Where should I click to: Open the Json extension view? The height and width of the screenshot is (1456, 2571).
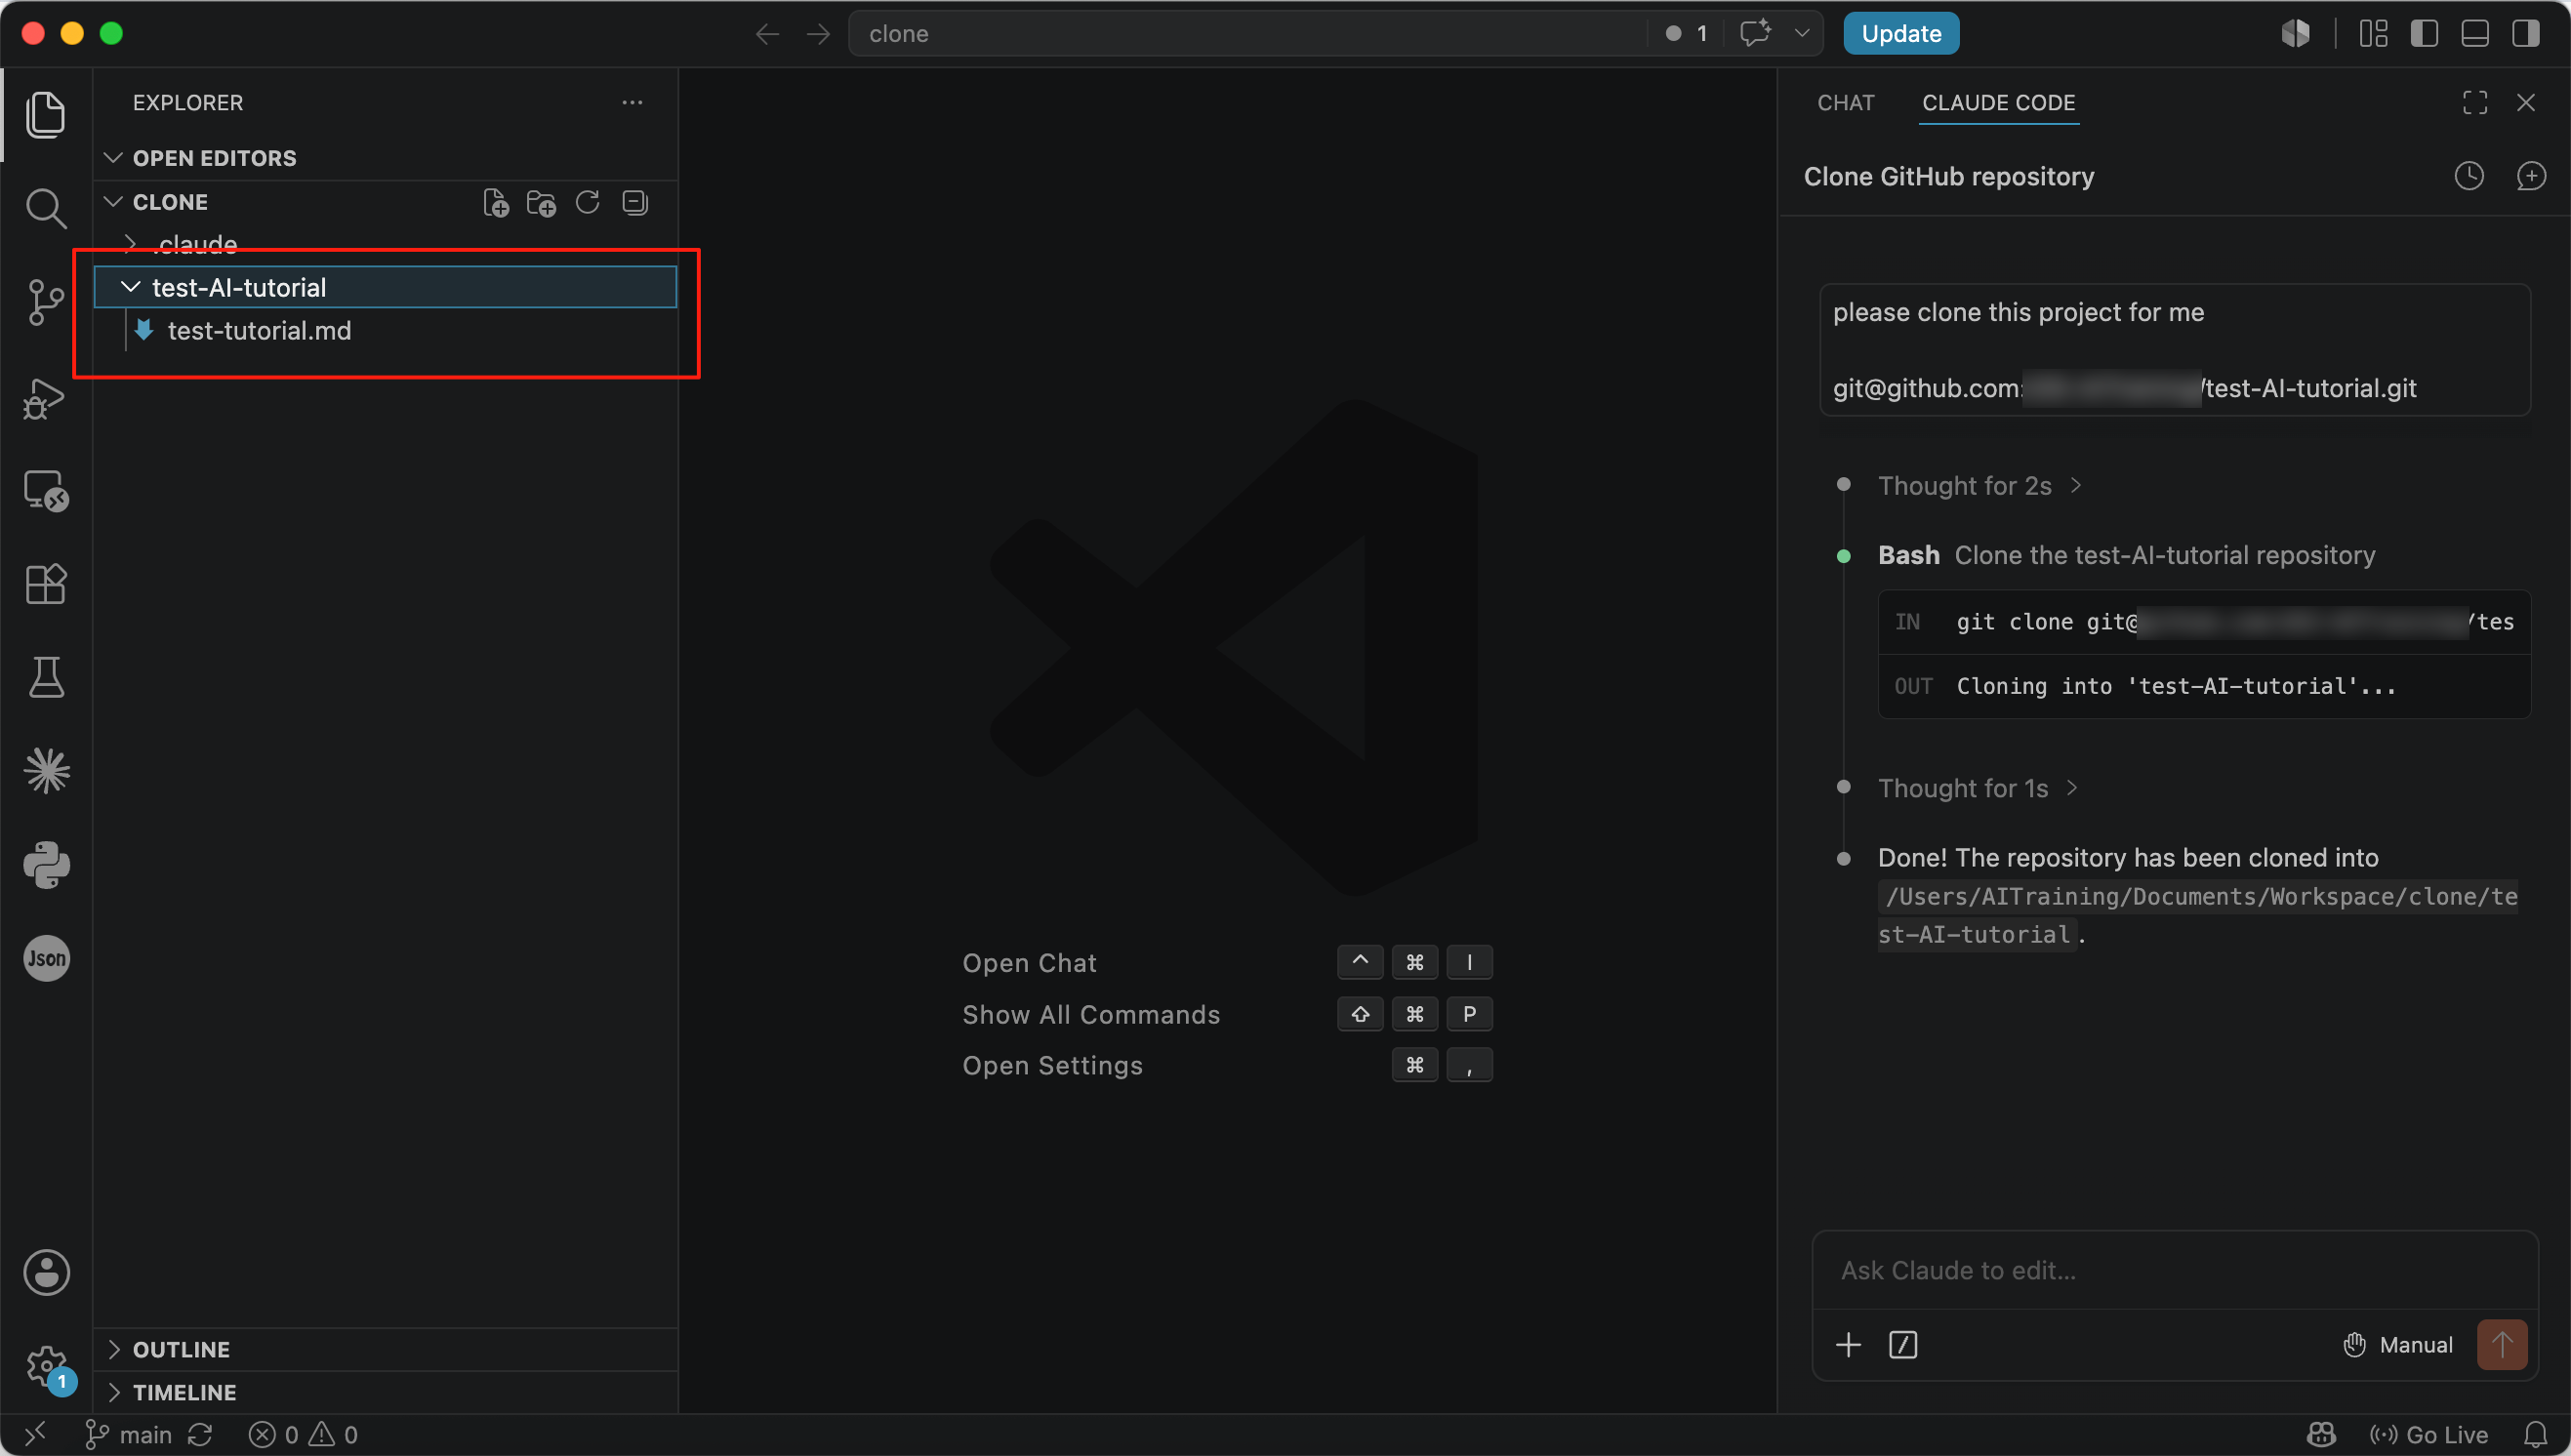(46, 958)
